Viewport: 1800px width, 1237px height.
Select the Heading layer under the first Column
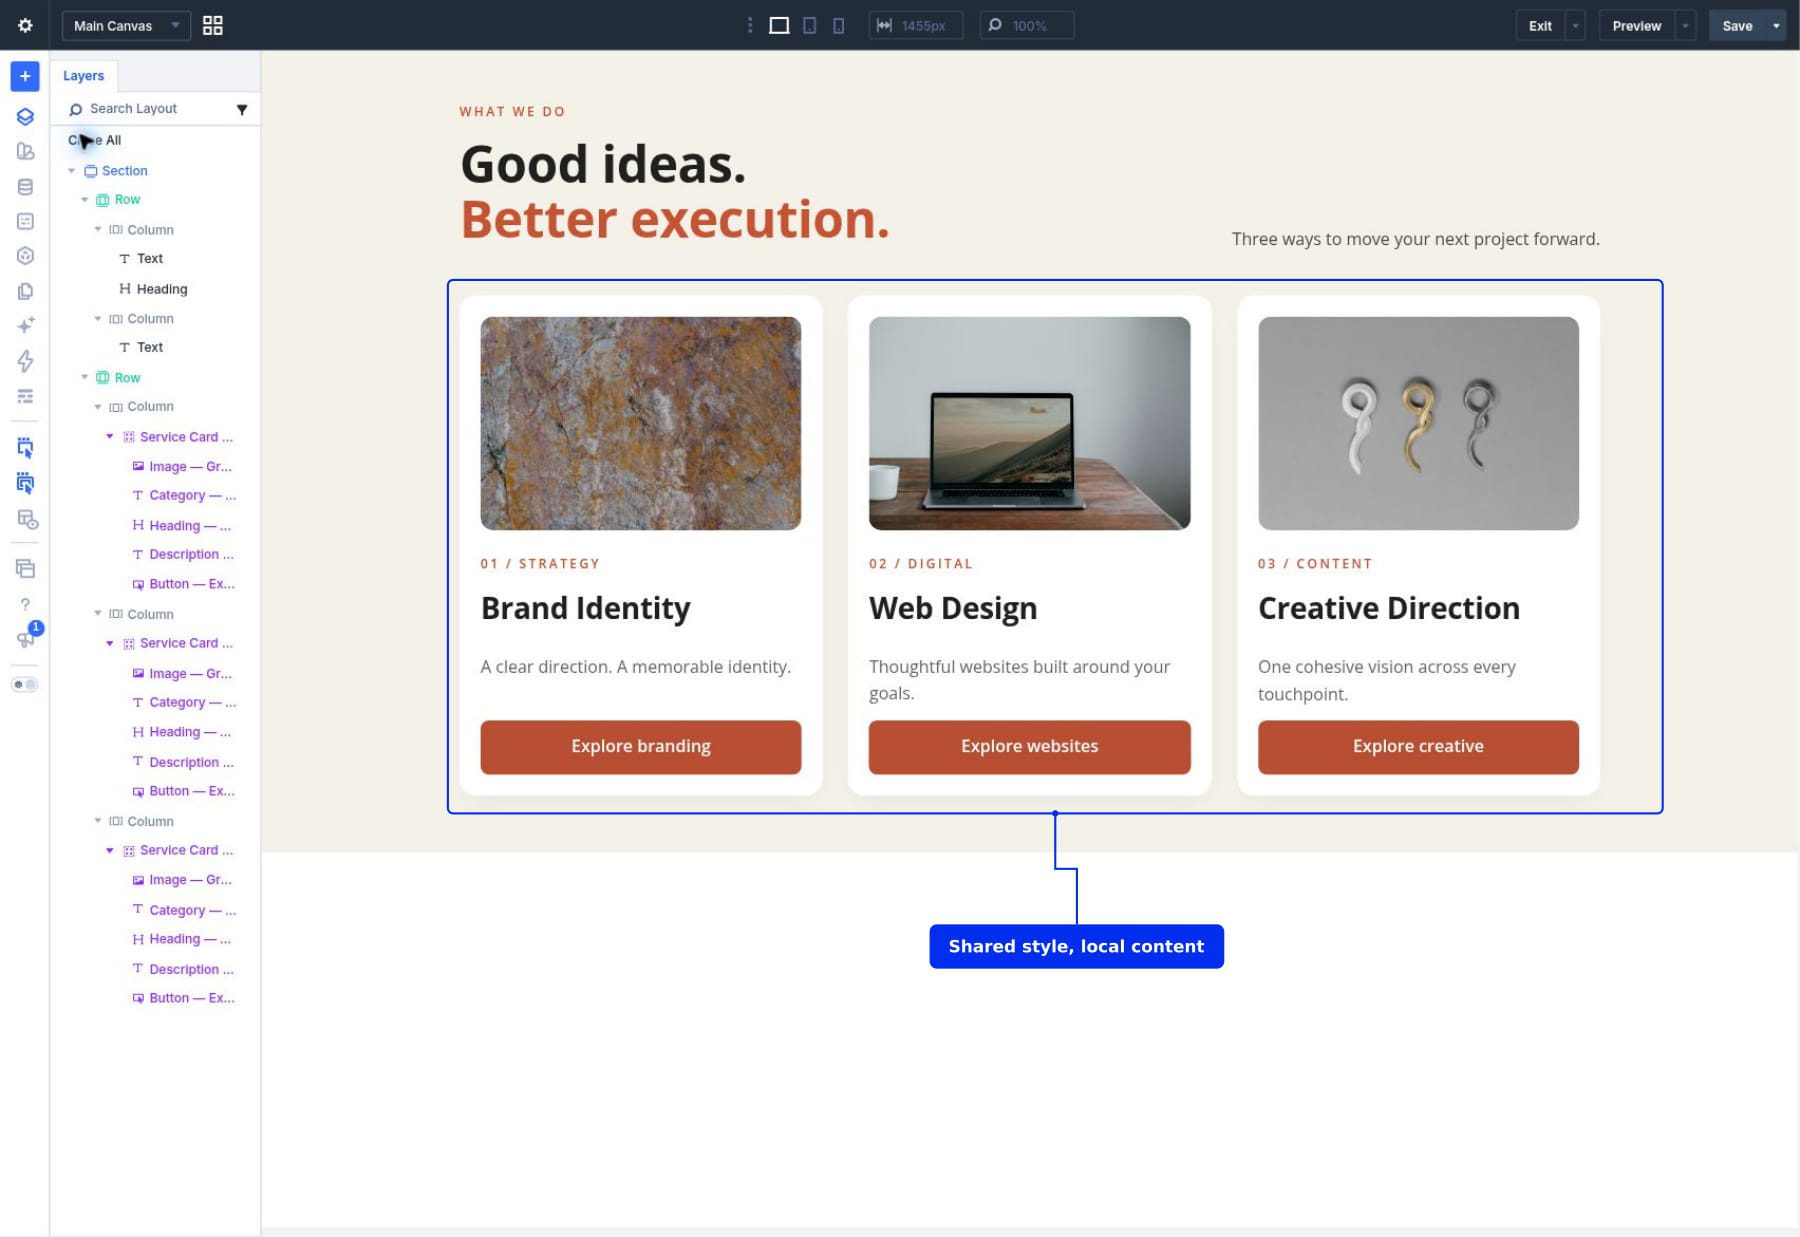pos(154,289)
